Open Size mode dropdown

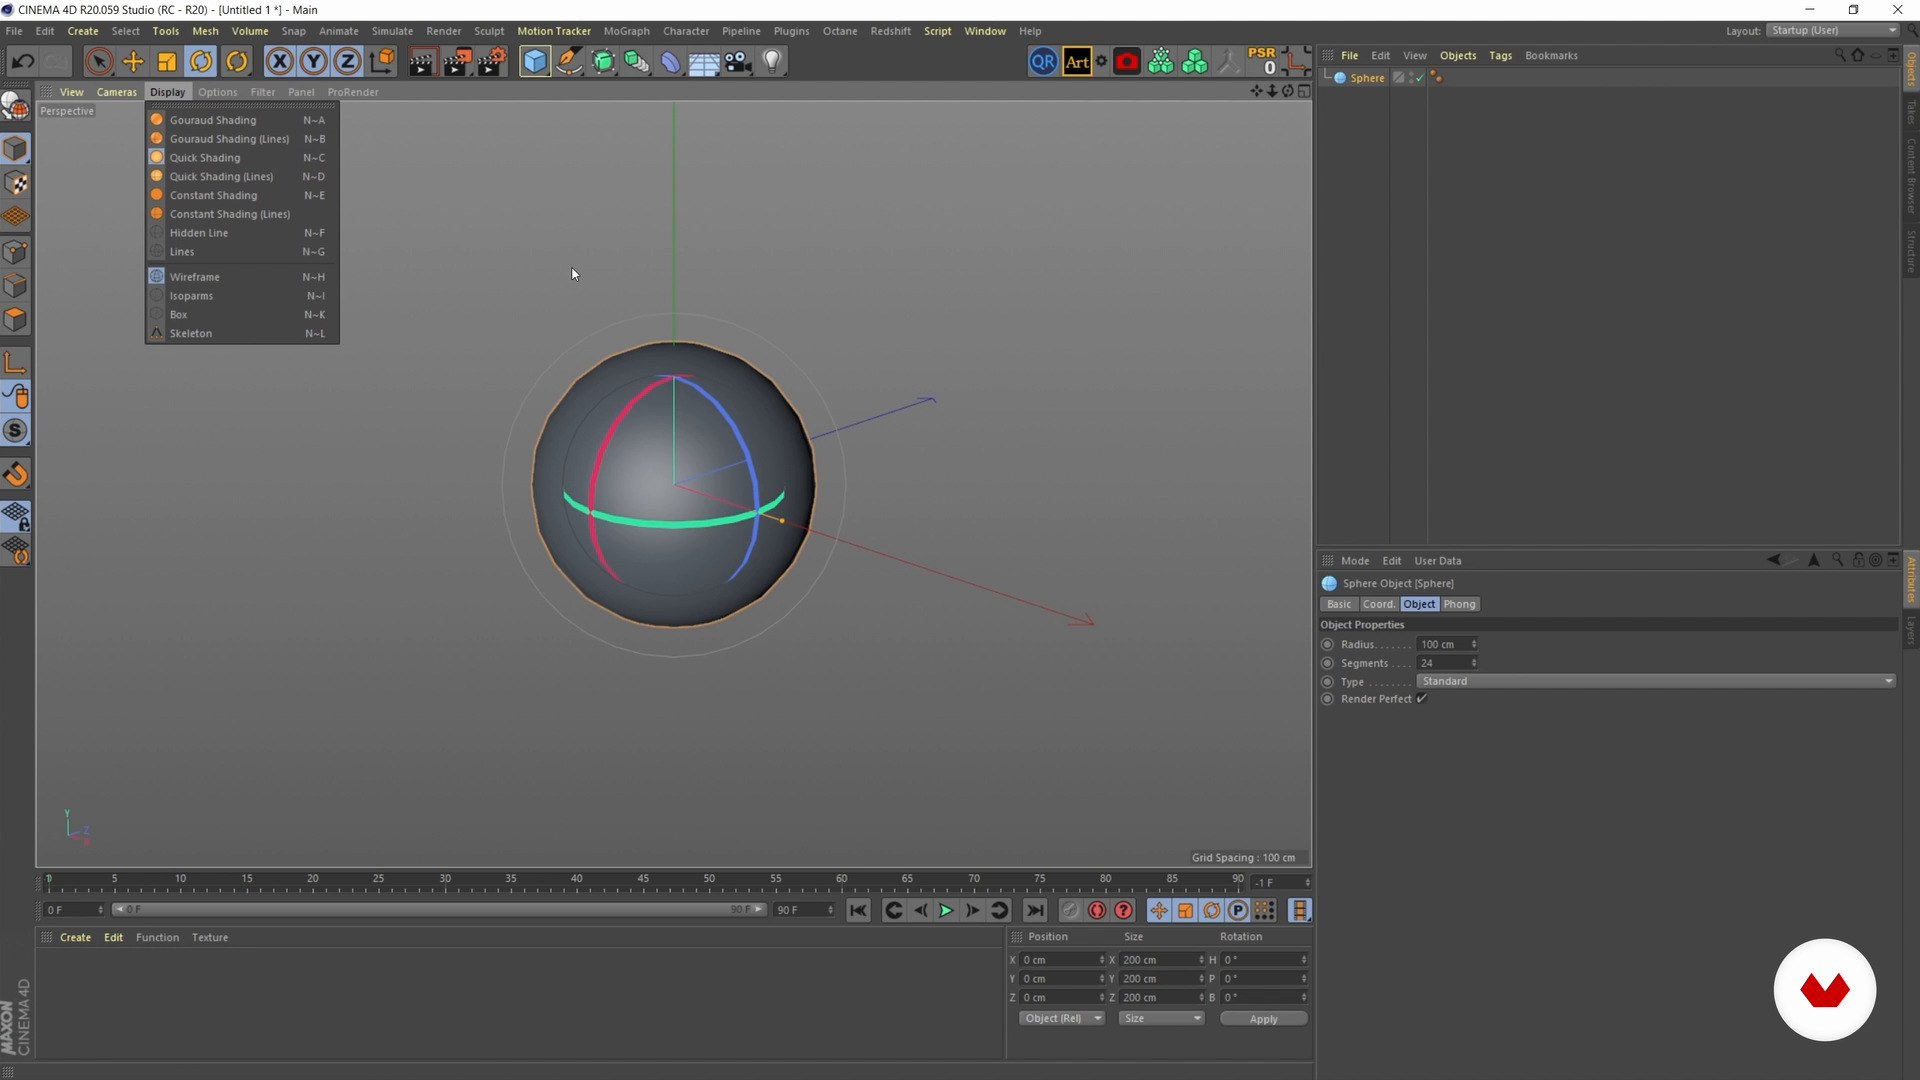tap(1161, 1018)
